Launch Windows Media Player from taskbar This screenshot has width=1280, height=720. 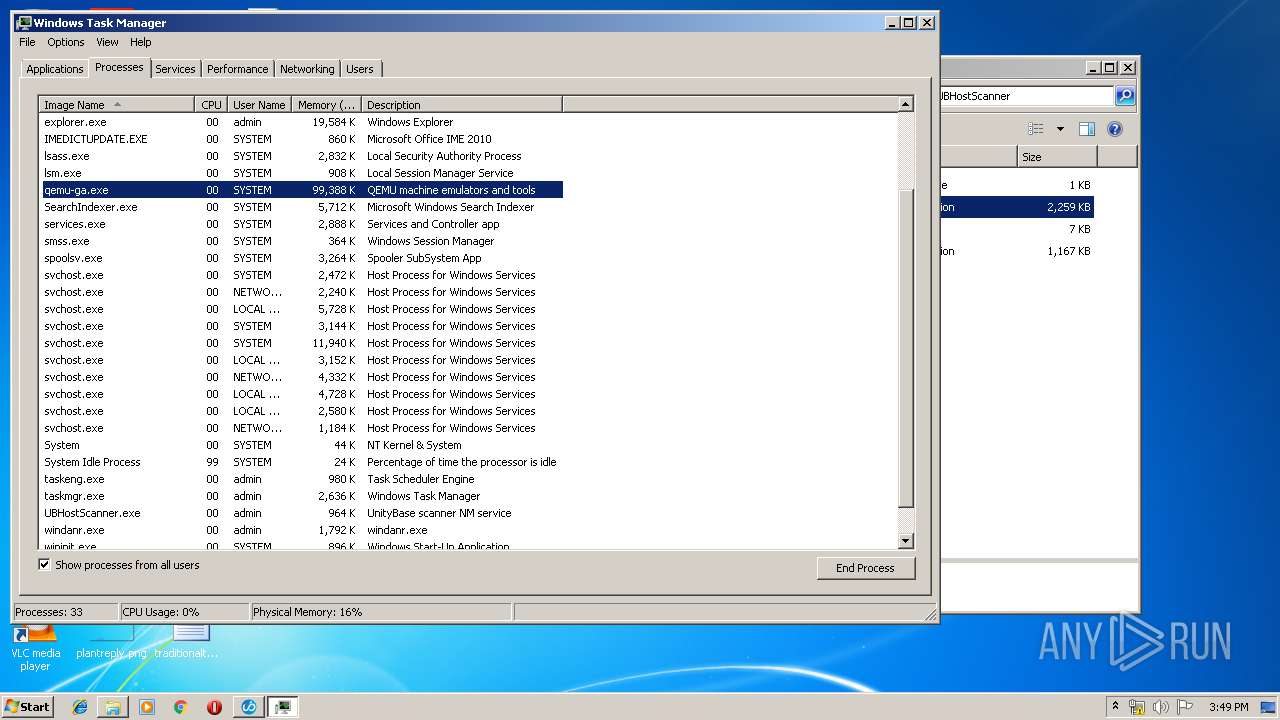pos(147,707)
